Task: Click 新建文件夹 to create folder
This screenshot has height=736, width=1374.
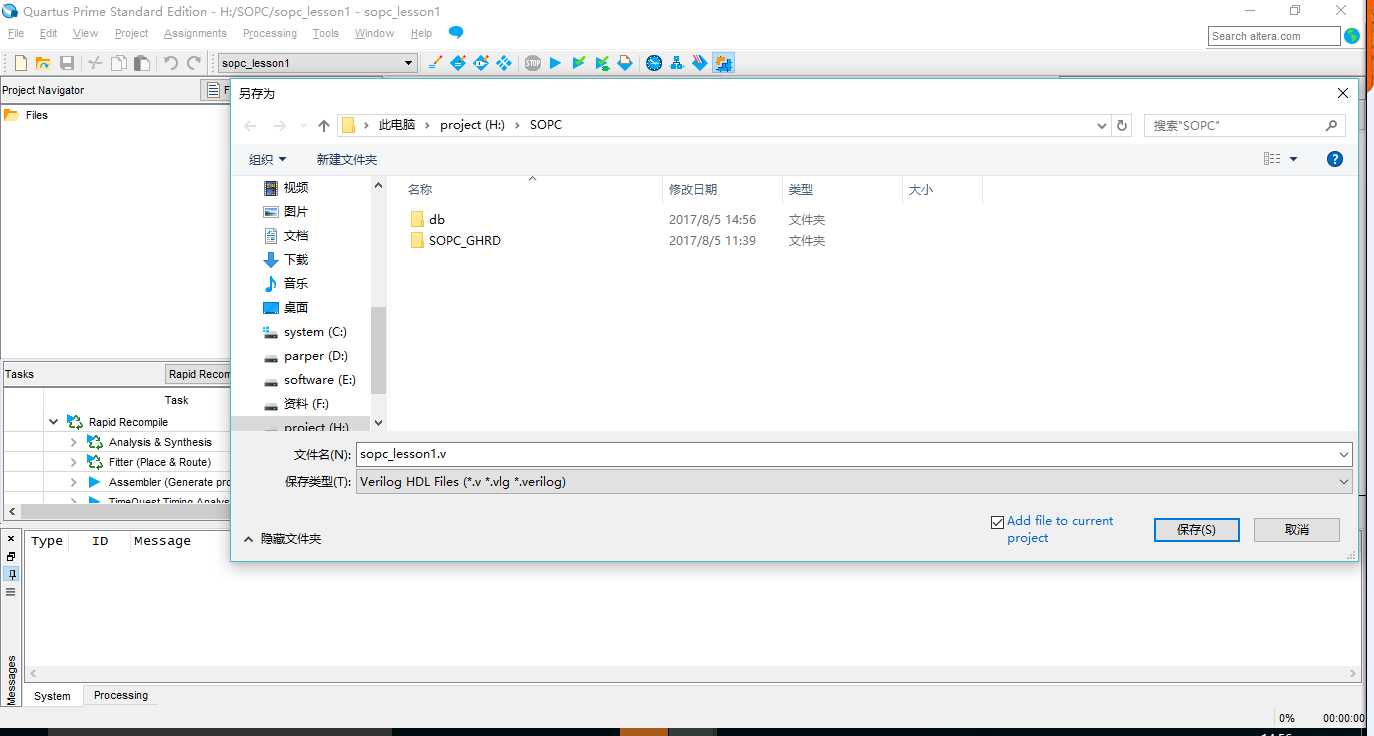Action: [x=347, y=160]
